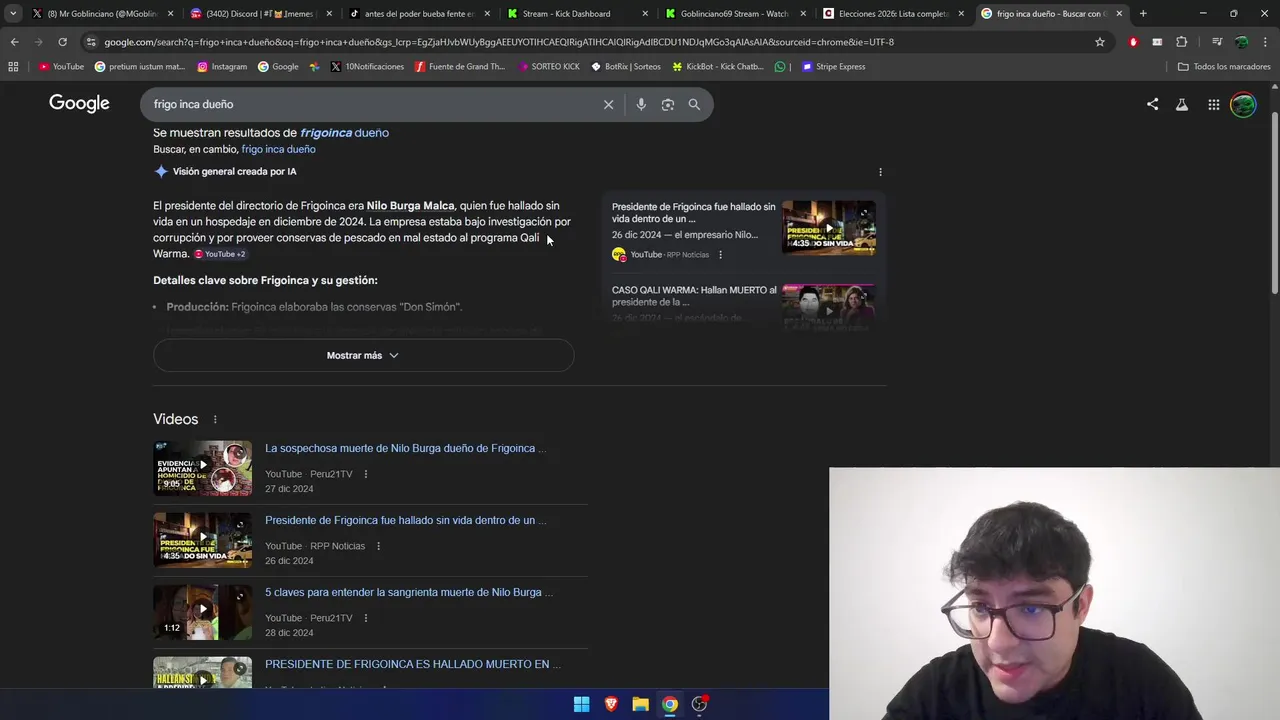Click the magnifier search button
Viewport: 1280px width, 720px height.
[x=694, y=104]
